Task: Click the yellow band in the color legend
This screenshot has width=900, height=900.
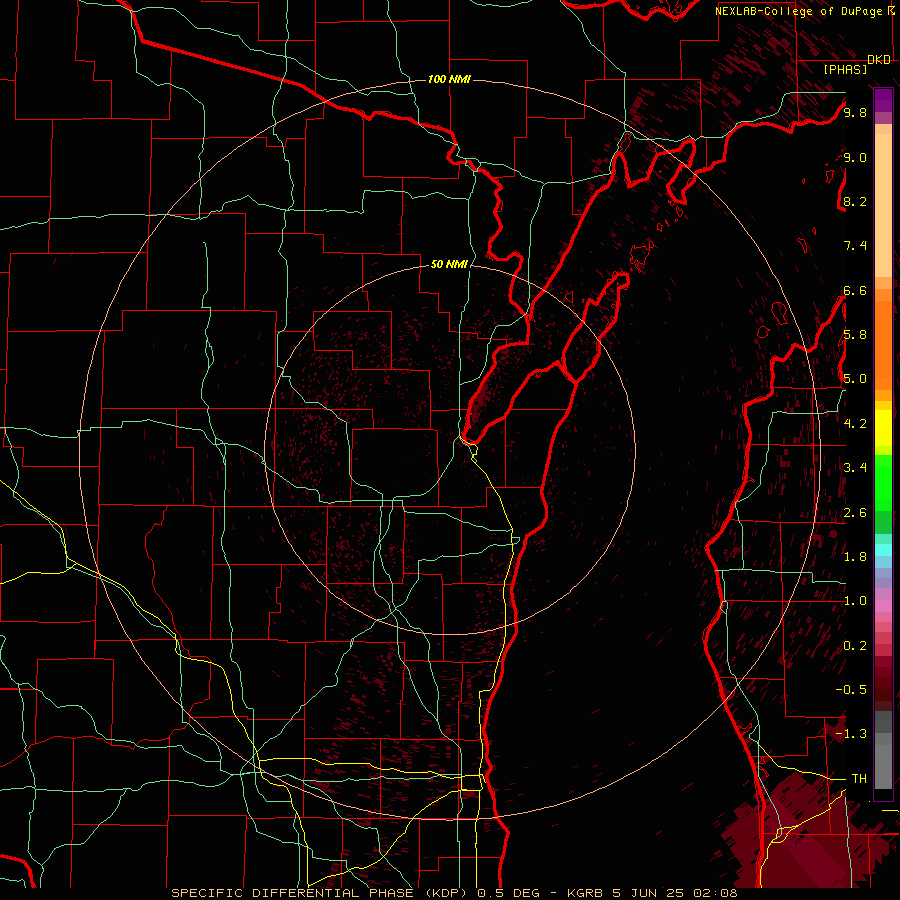Action: (883, 428)
